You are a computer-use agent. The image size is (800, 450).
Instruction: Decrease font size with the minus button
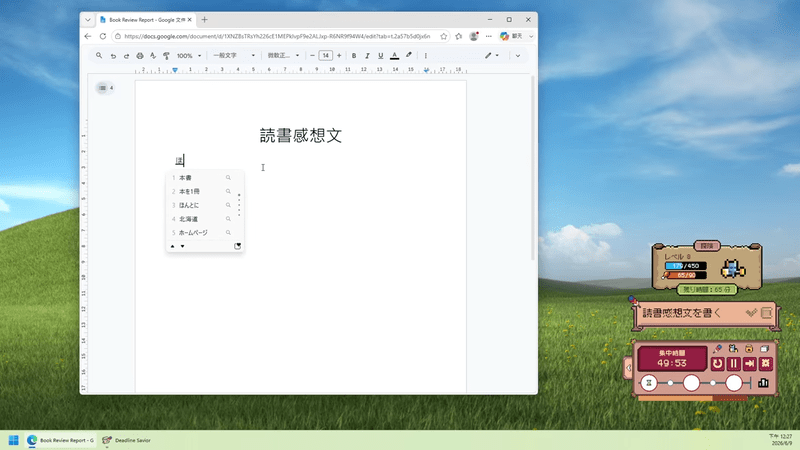pyautogui.click(x=312, y=56)
